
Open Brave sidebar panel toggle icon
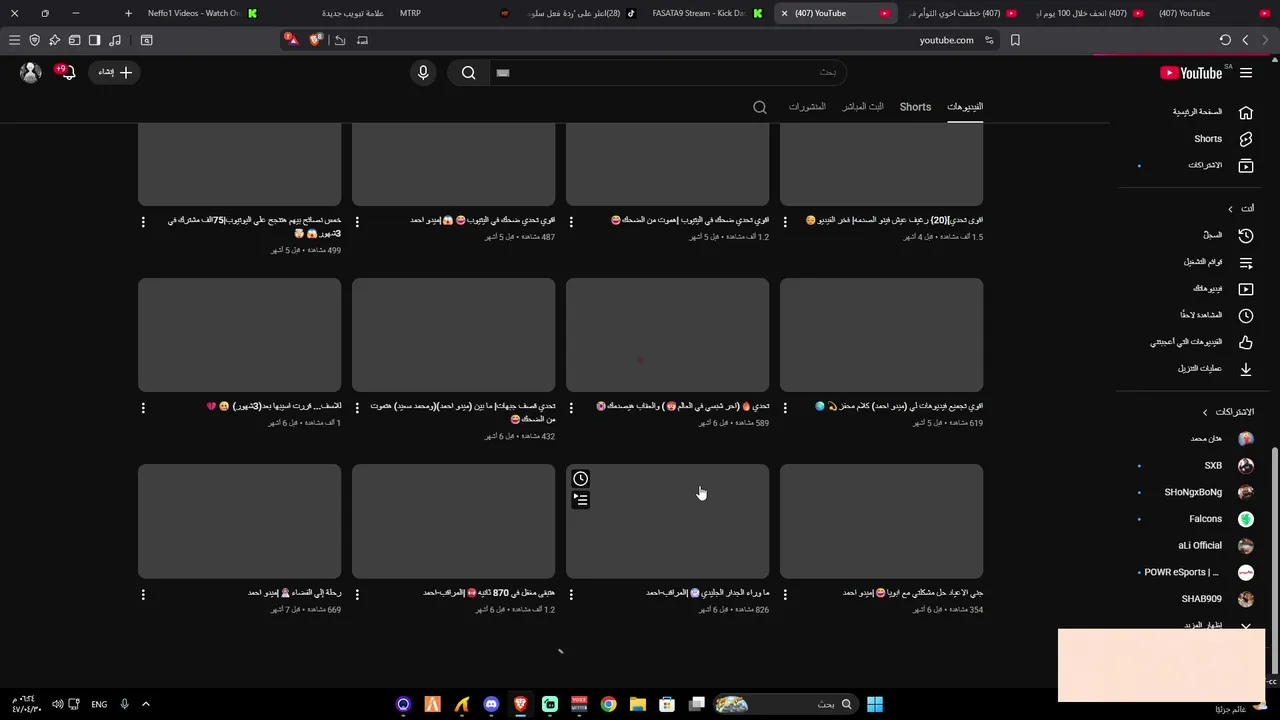(x=94, y=40)
